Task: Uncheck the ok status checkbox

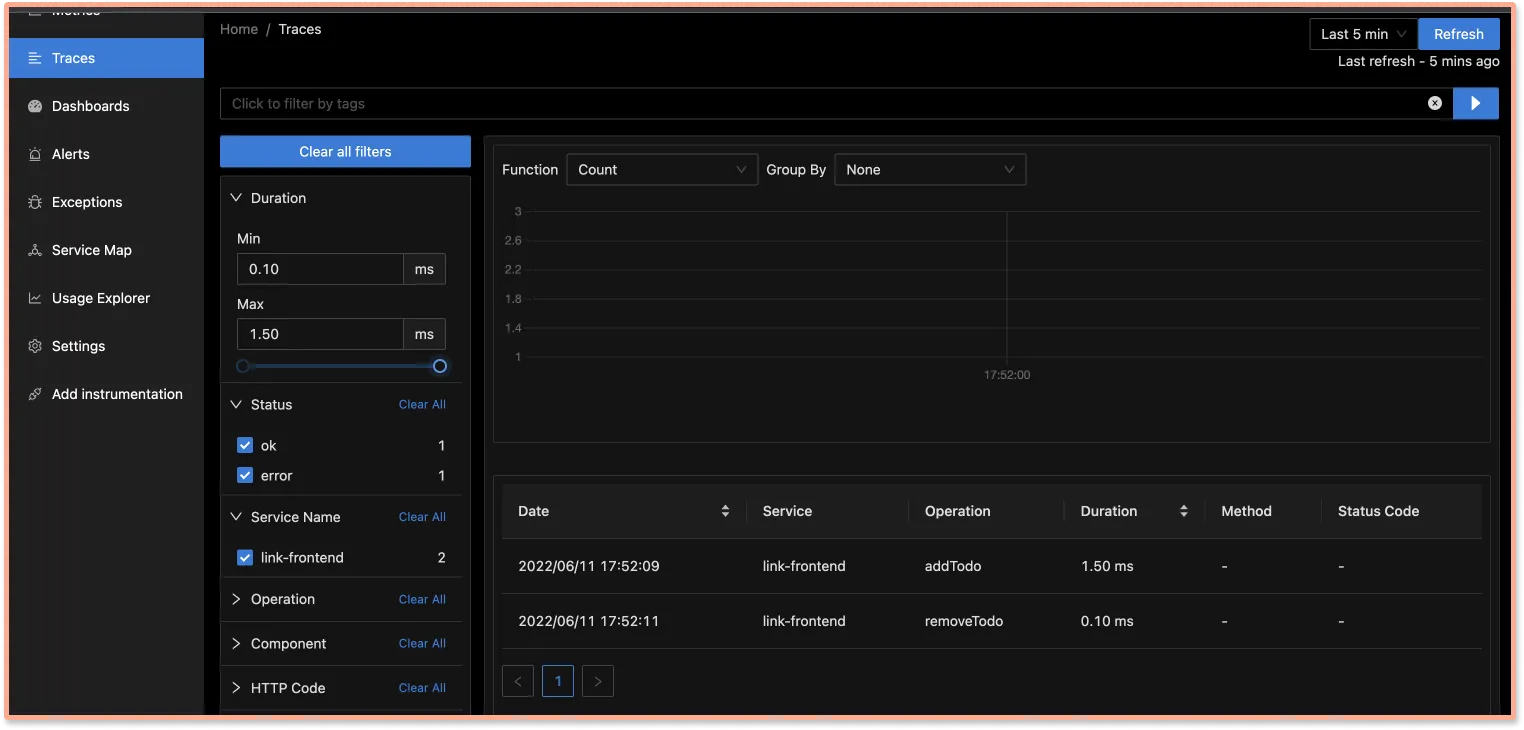Action: pos(245,445)
